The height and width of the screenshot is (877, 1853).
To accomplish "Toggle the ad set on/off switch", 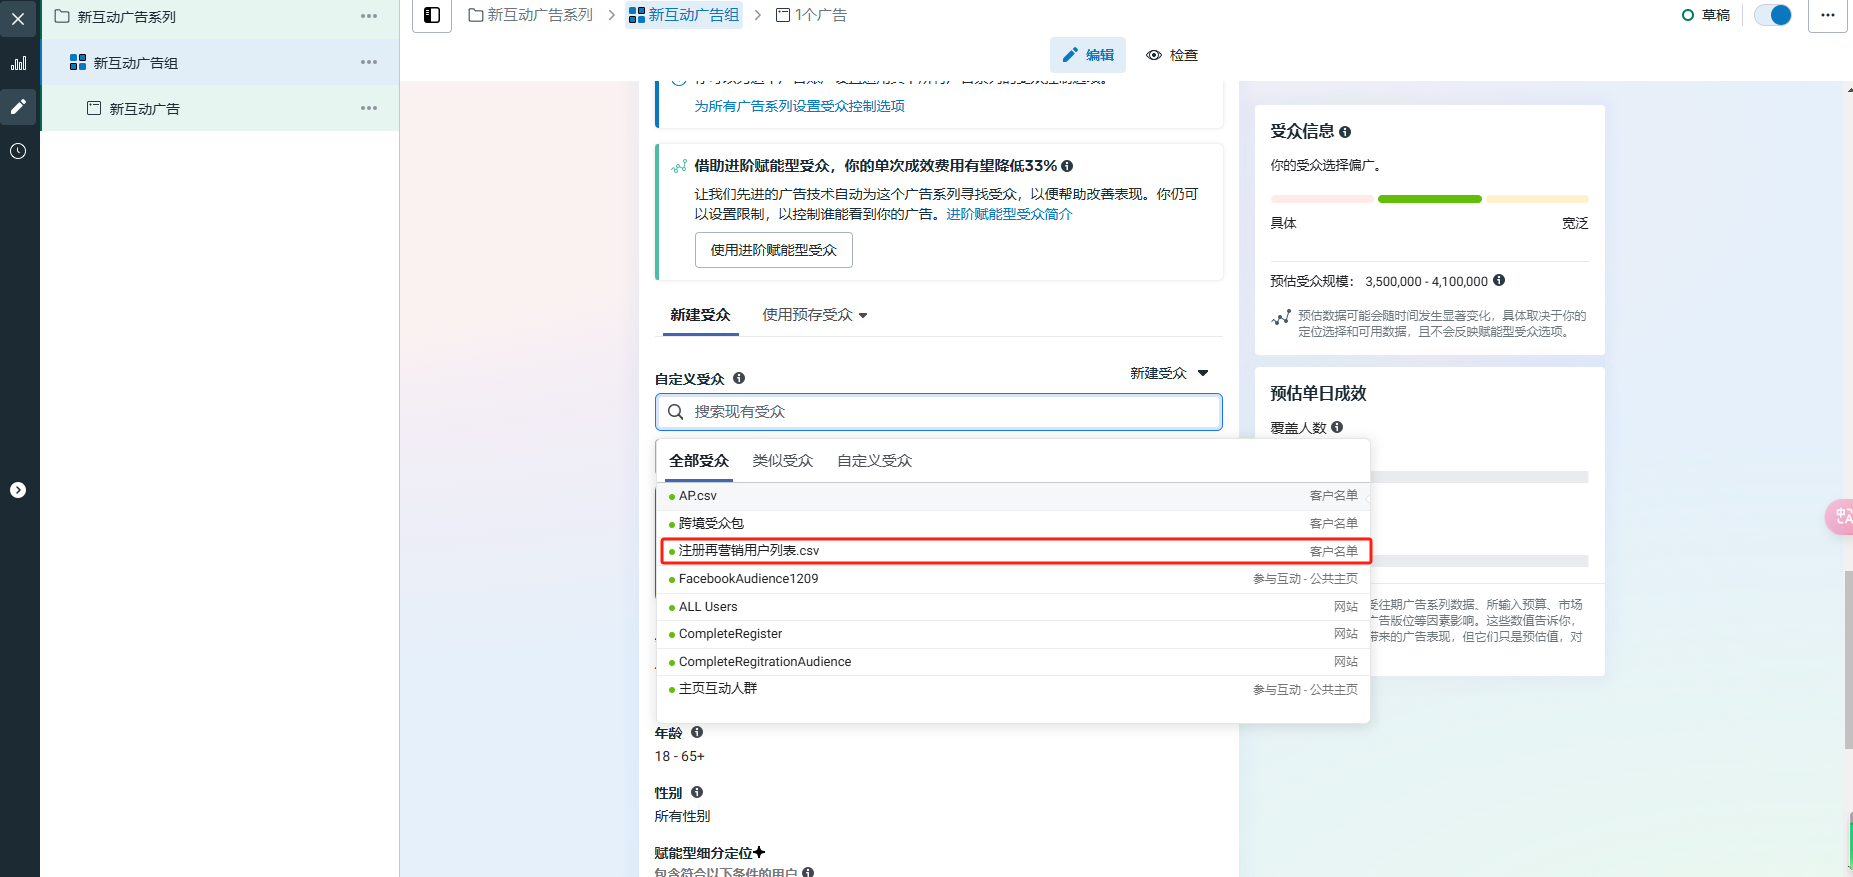I will [x=1773, y=15].
